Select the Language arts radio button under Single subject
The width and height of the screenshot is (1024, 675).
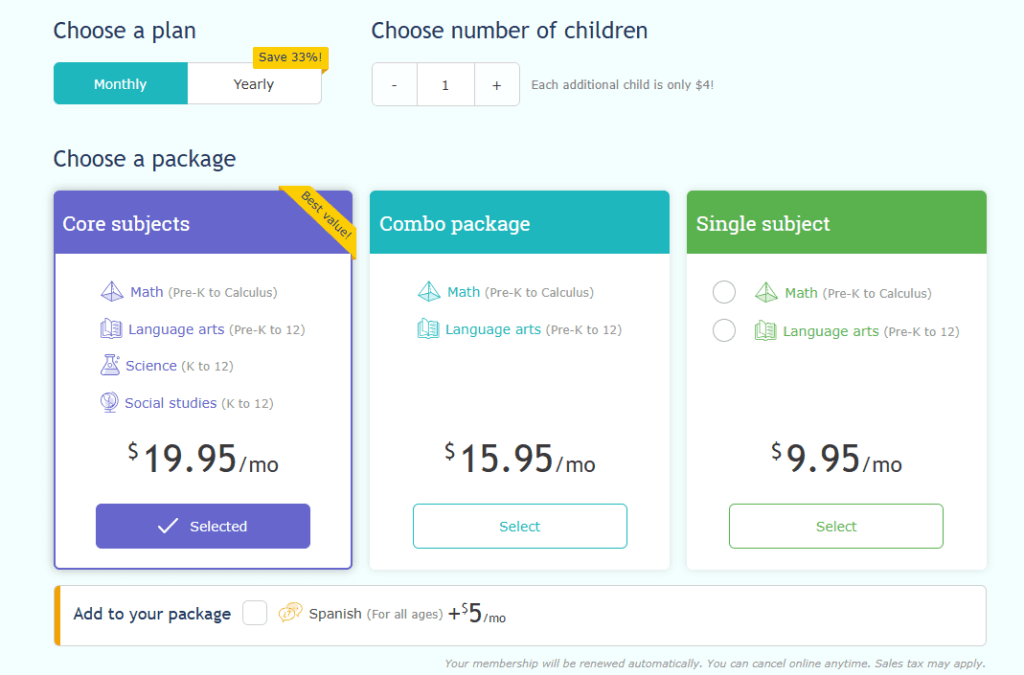point(724,330)
